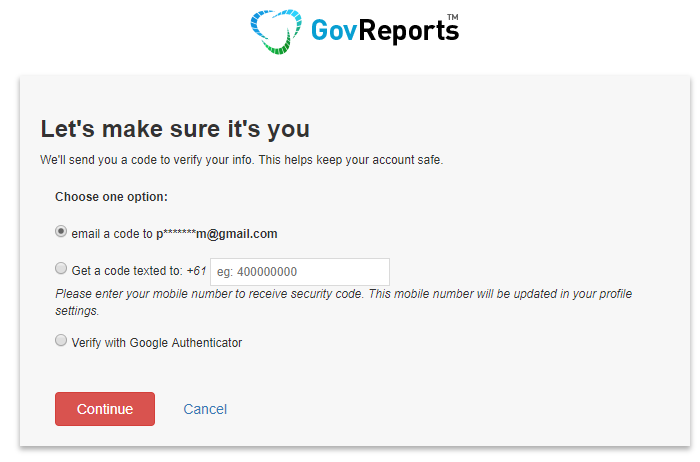Click the TM trademark symbol on the logo
Screen dimensions: 700x462
click(x=453, y=17)
